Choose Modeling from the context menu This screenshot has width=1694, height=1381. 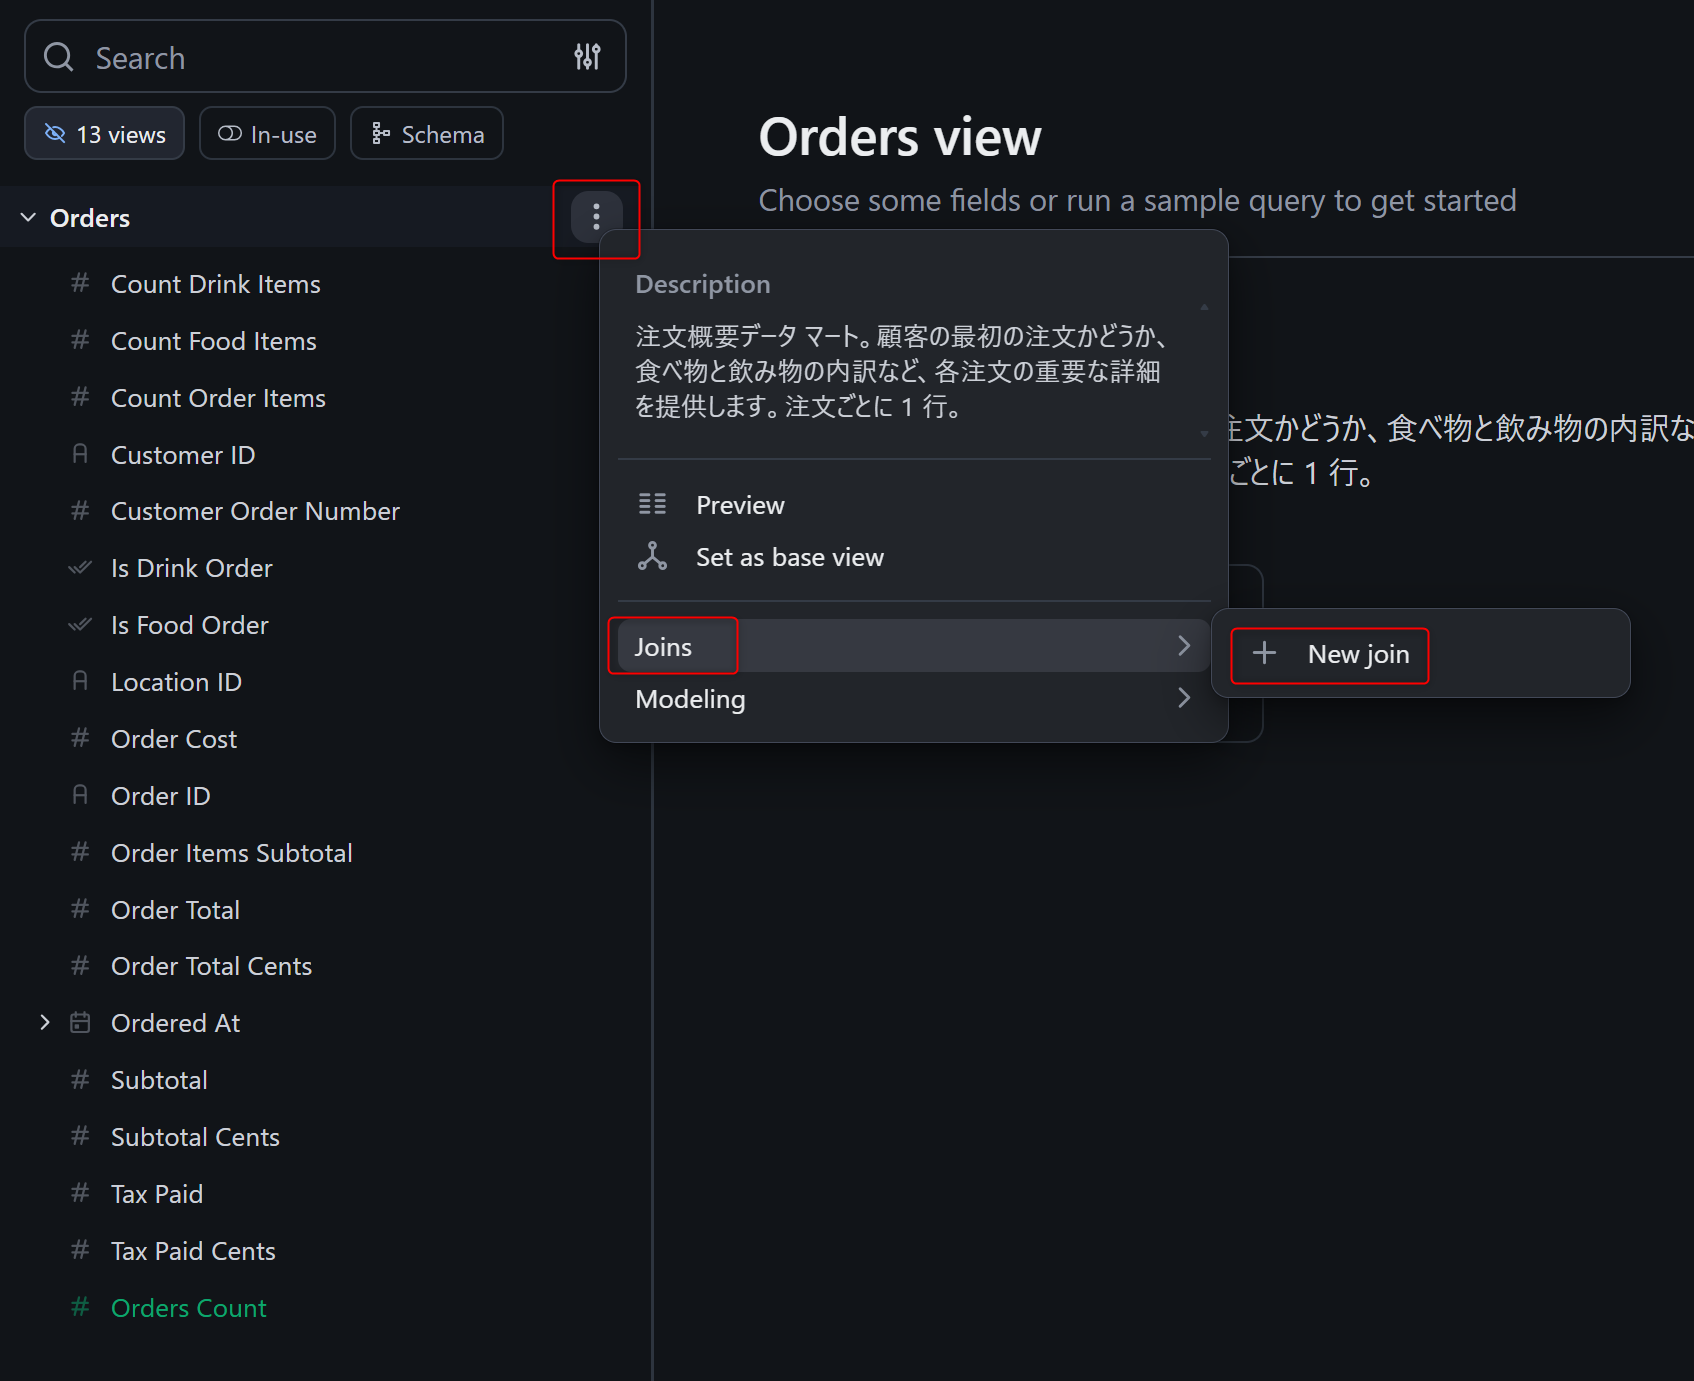coord(690,699)
